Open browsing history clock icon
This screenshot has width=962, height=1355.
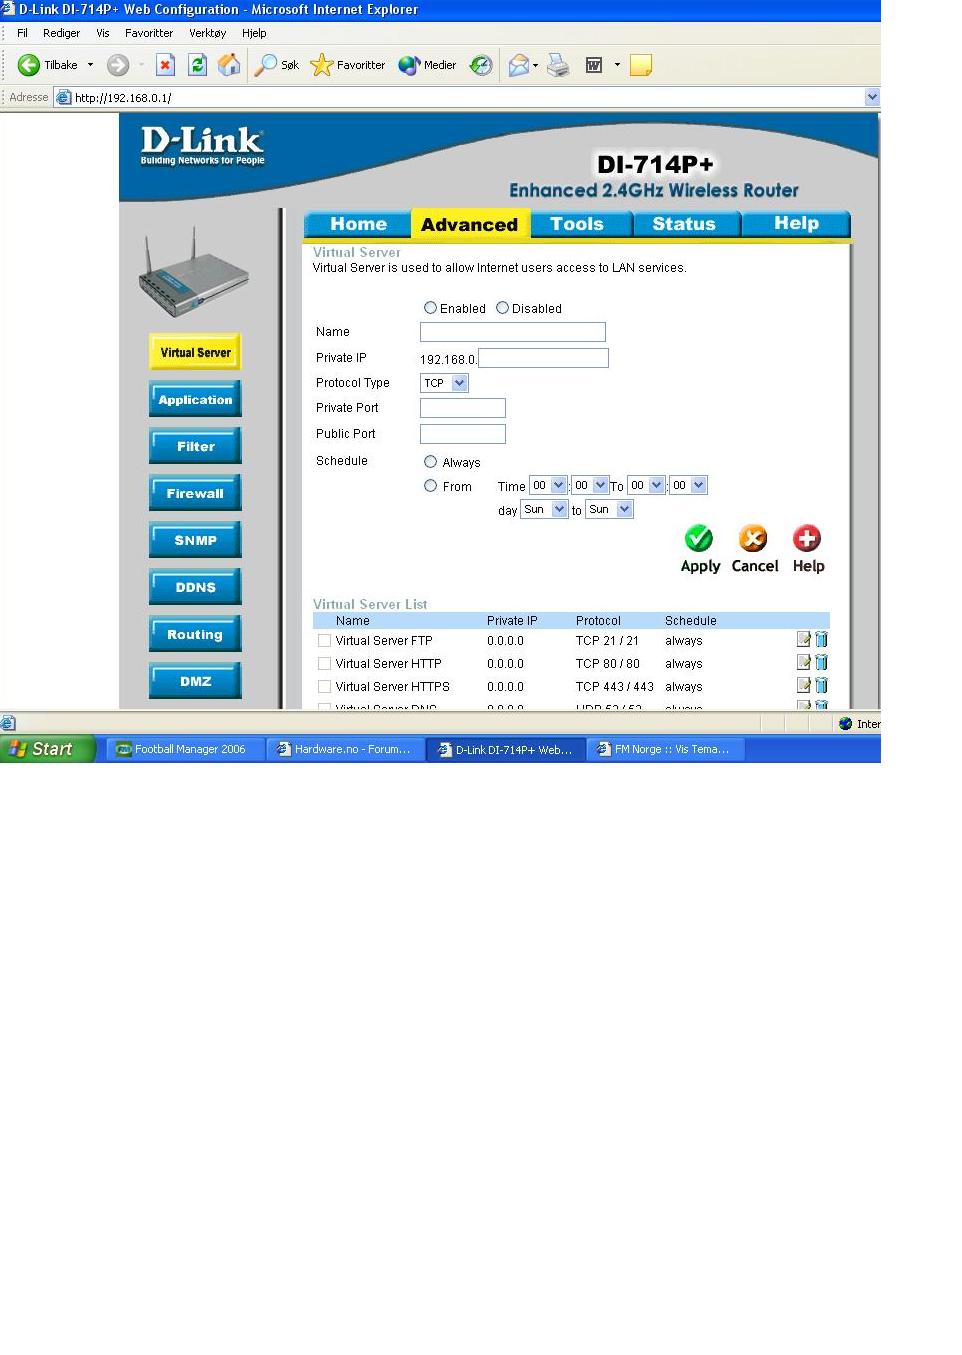click(x=481, y=65)
